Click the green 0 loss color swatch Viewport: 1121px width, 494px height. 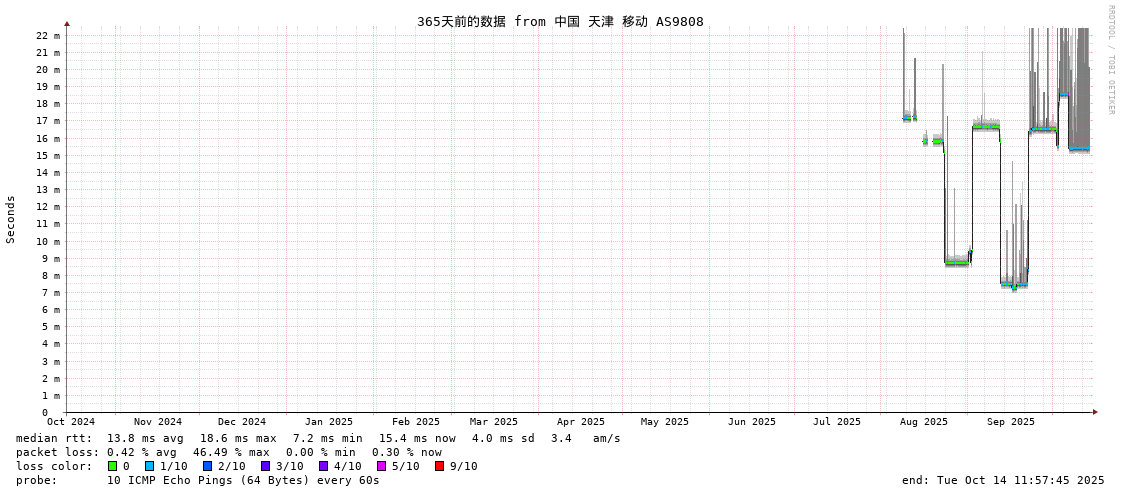[x=112, y=466]
